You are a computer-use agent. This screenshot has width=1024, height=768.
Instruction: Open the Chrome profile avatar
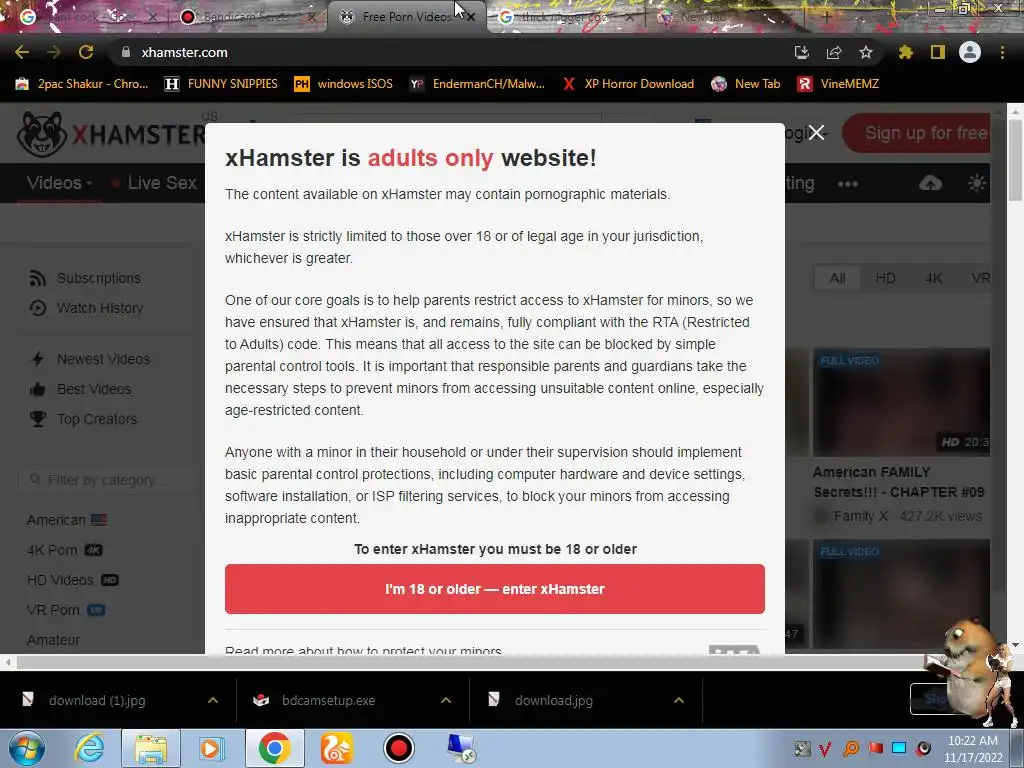tap(970, 52)
